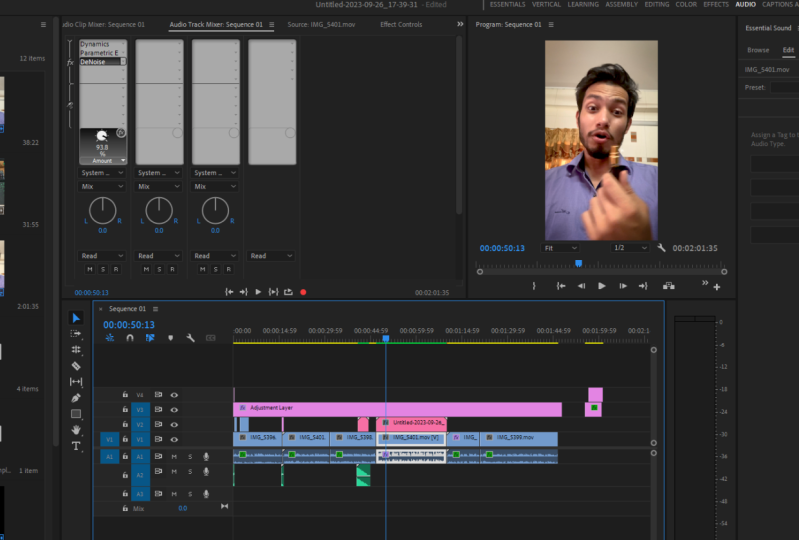Click first track's pan knob
The image size is (799, 540).
[102, 211]
